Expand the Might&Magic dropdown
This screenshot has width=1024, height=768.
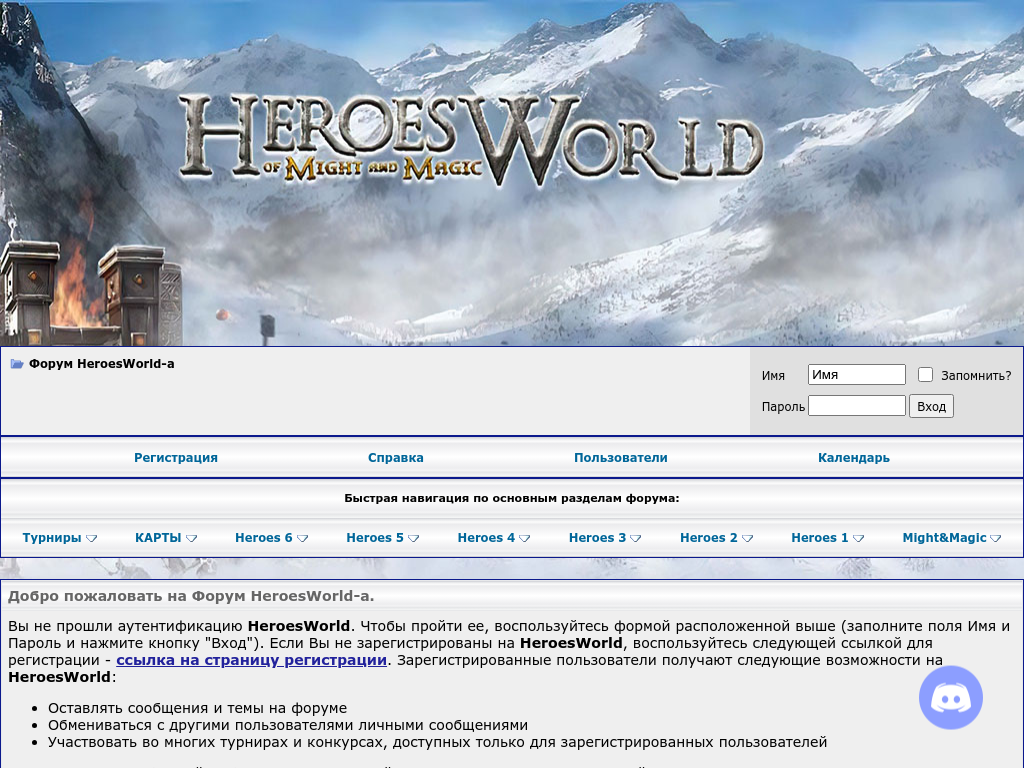click(x=951, y=538)
